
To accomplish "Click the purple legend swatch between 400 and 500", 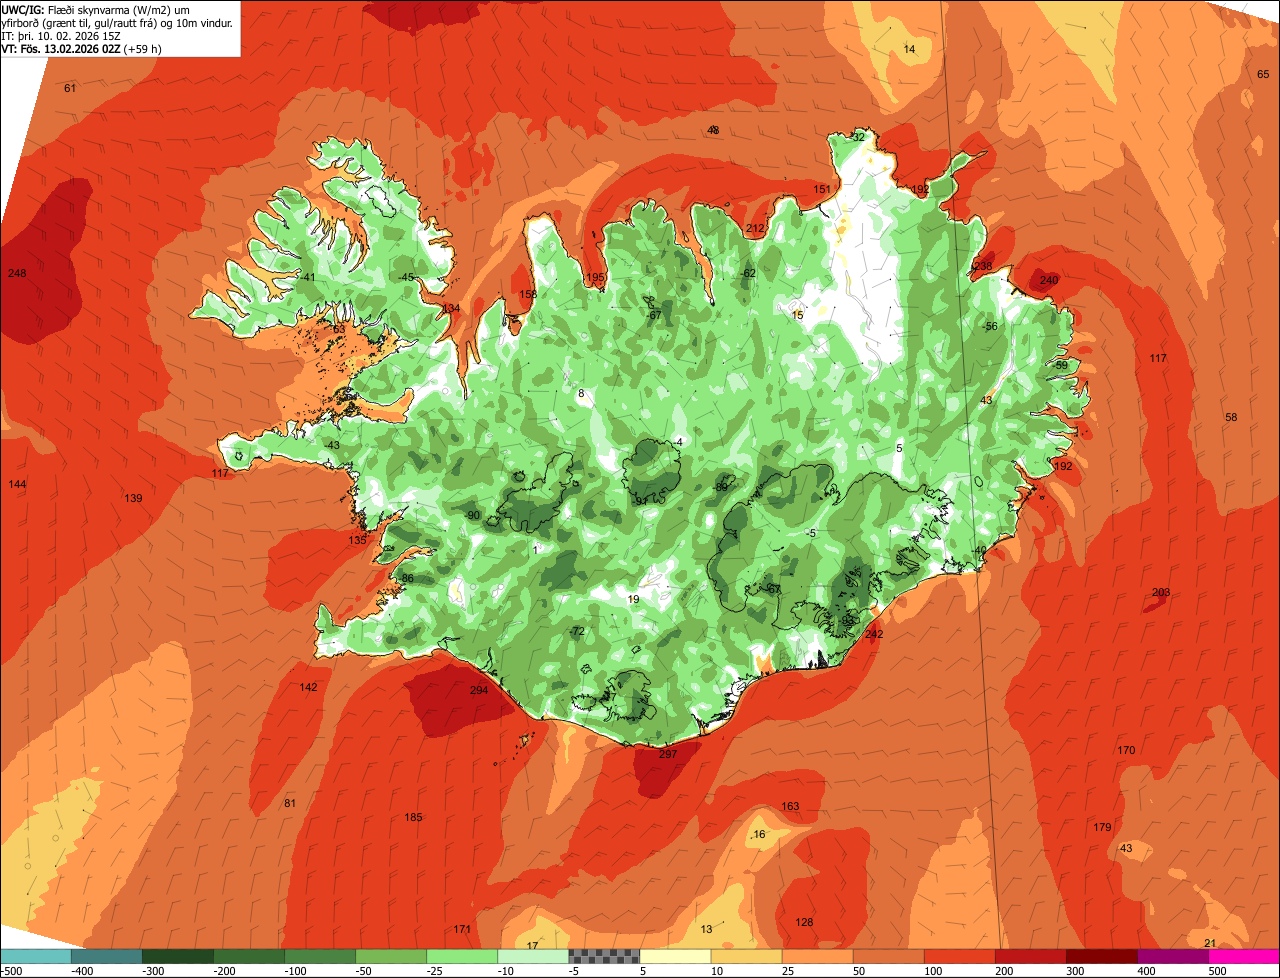I will [1173, 956].
